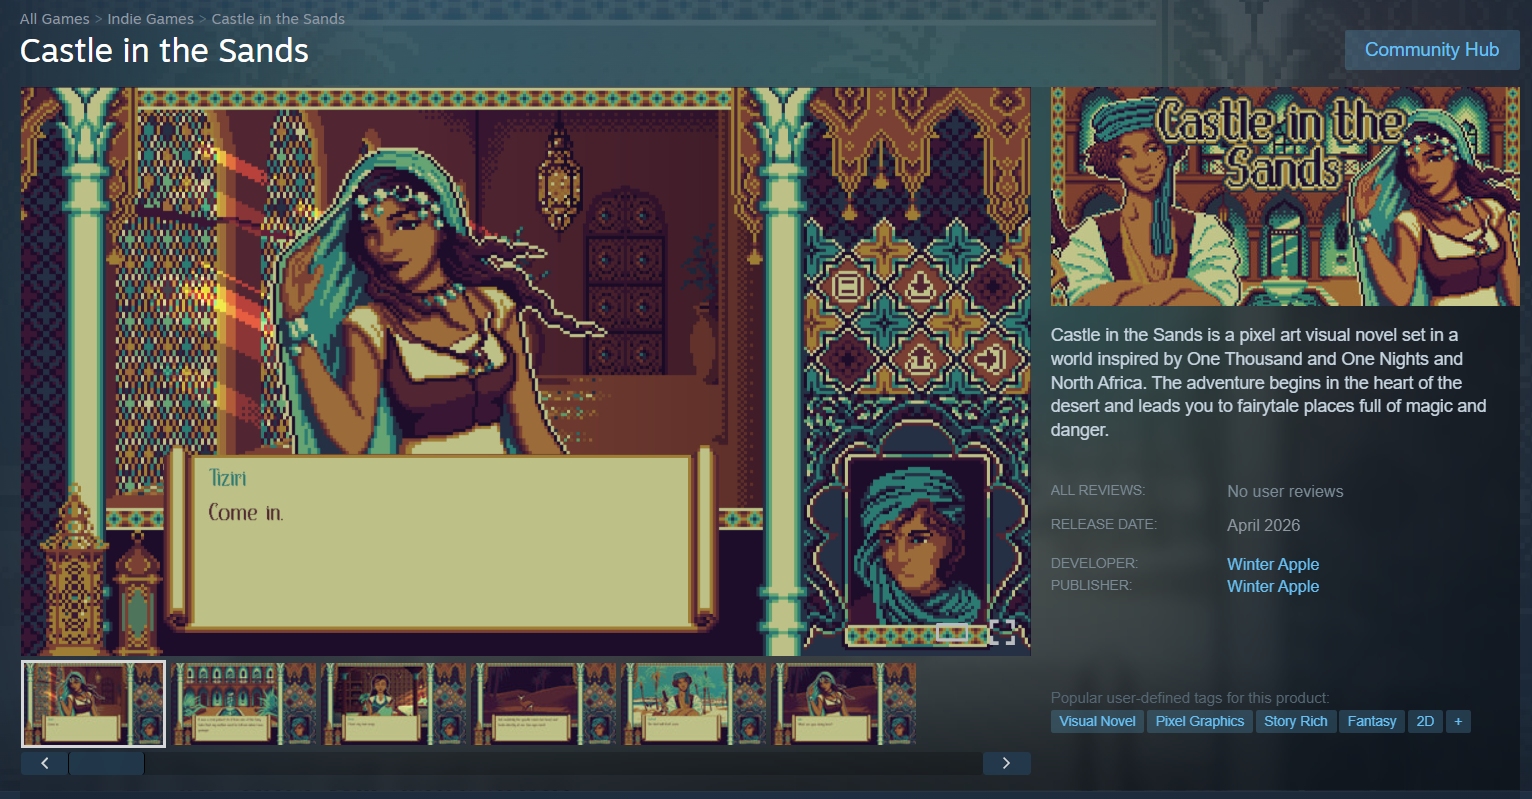Click the in-game exit arrow icon
This screenshot has width=1532, height=799.
click(x=990, y=356)
